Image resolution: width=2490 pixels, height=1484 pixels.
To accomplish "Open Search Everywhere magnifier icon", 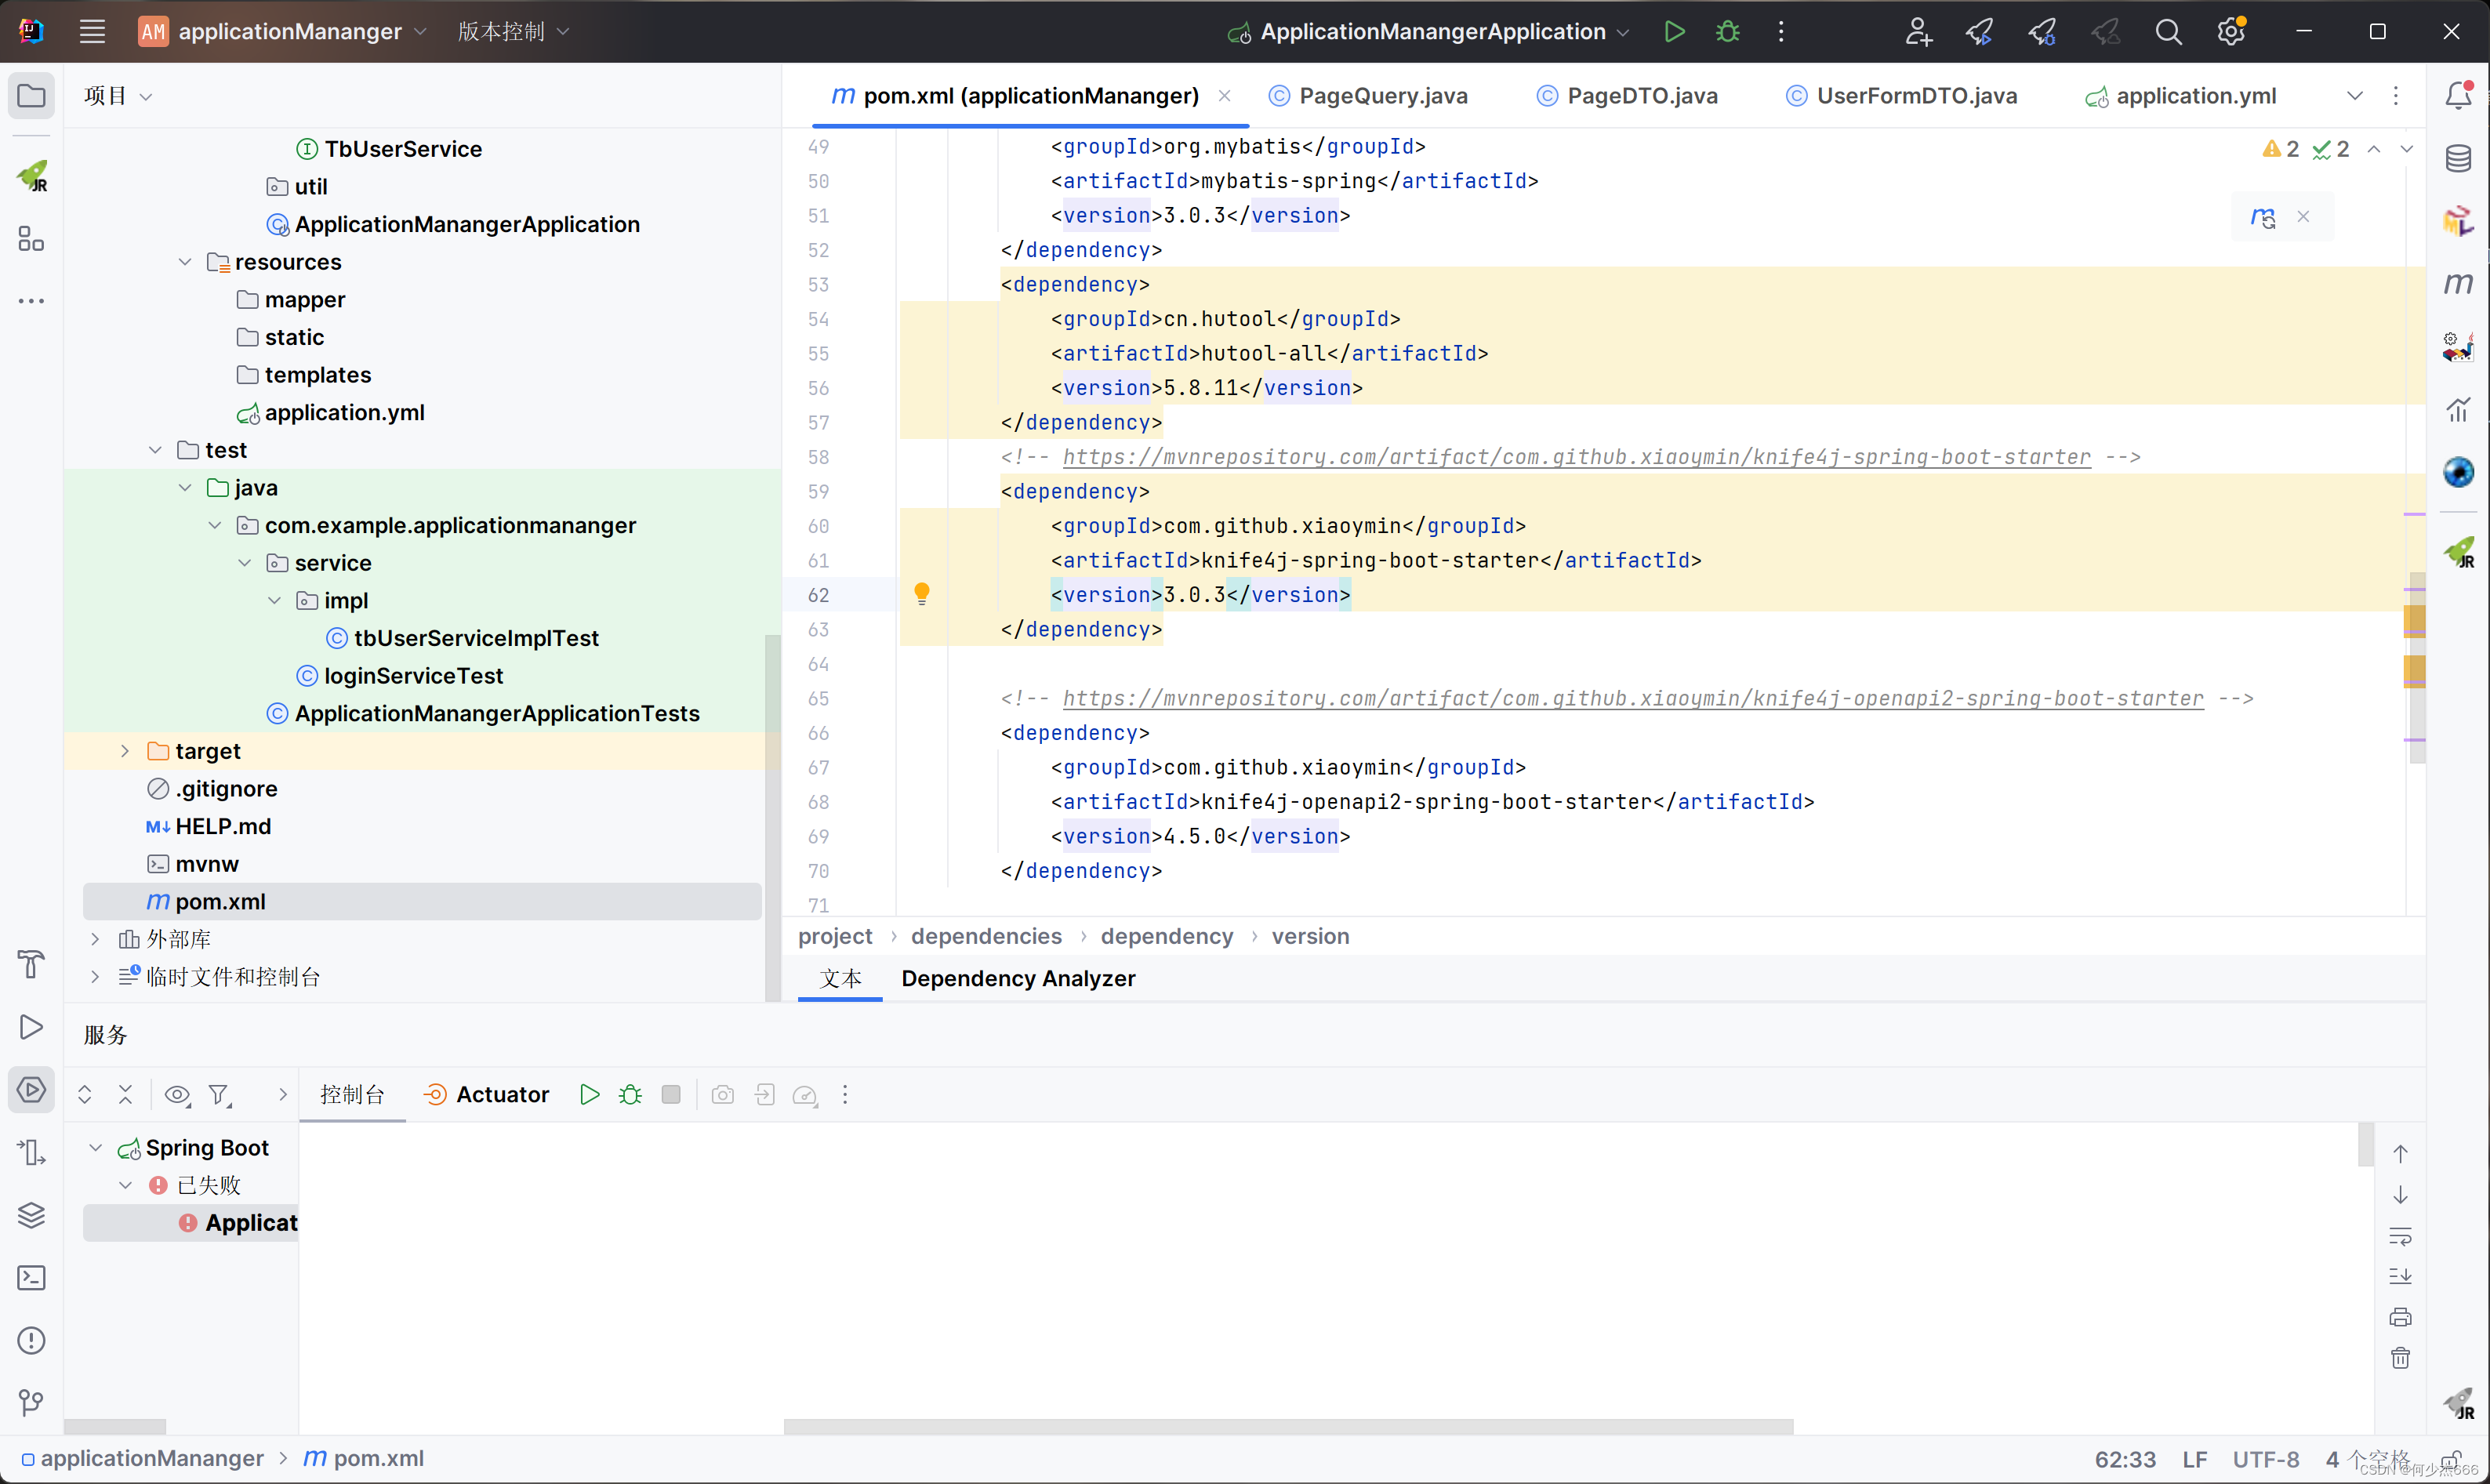I will coord(2168,31).
